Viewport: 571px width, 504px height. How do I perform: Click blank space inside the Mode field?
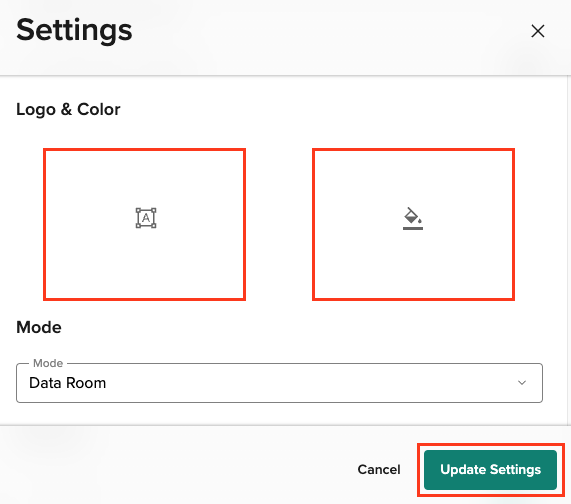tap(310, 383)
